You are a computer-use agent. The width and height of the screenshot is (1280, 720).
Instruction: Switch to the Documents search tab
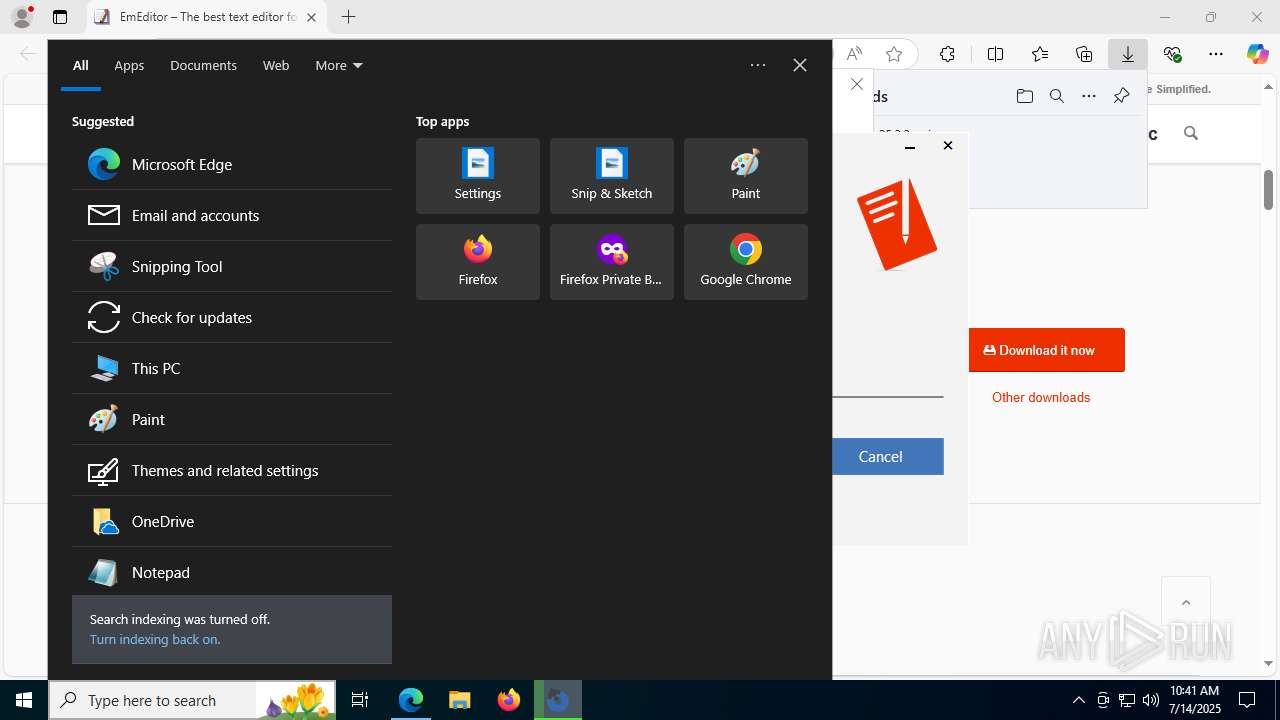[x=203, y=65]
